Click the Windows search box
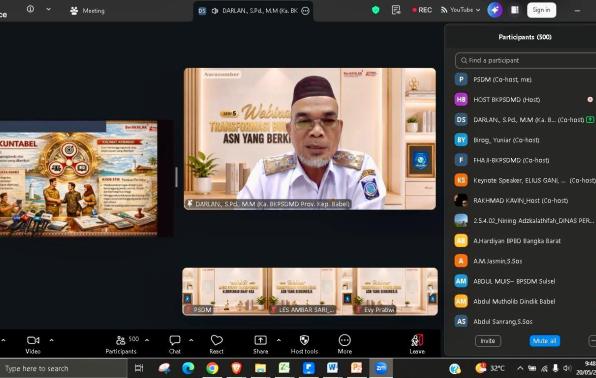 [x=63, y=368]
